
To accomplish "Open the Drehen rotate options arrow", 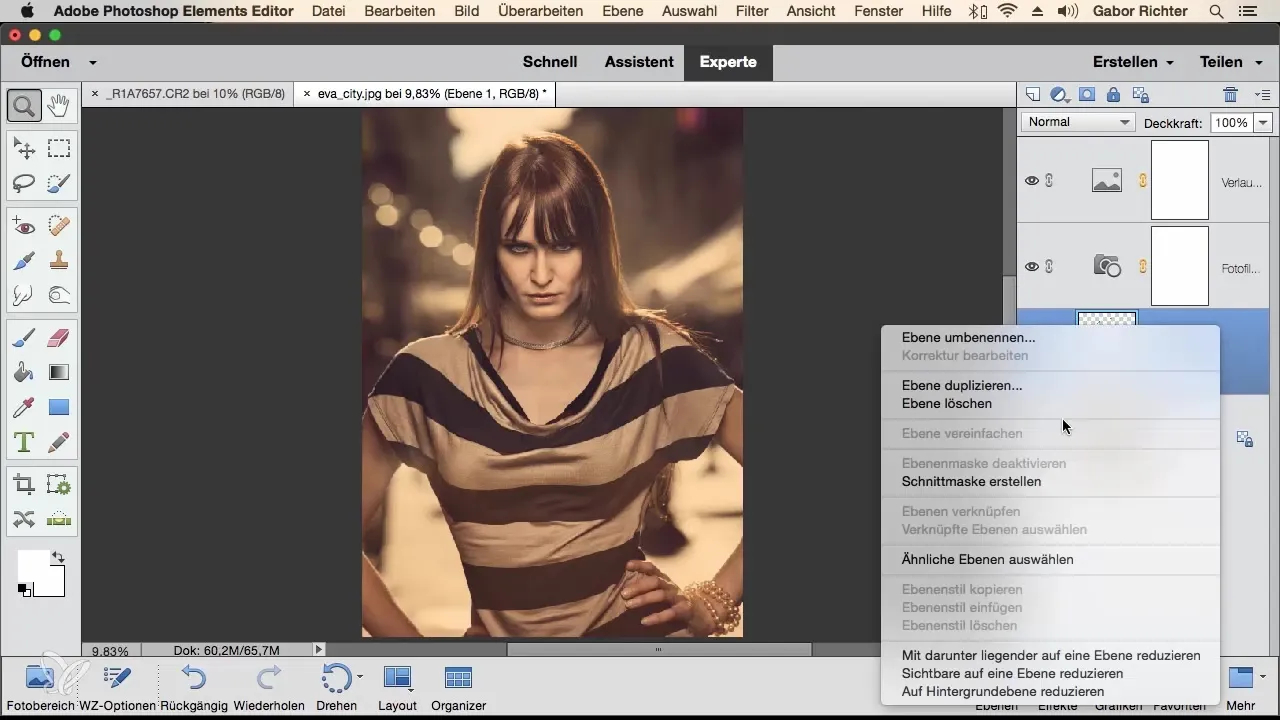I will (359, 678).
